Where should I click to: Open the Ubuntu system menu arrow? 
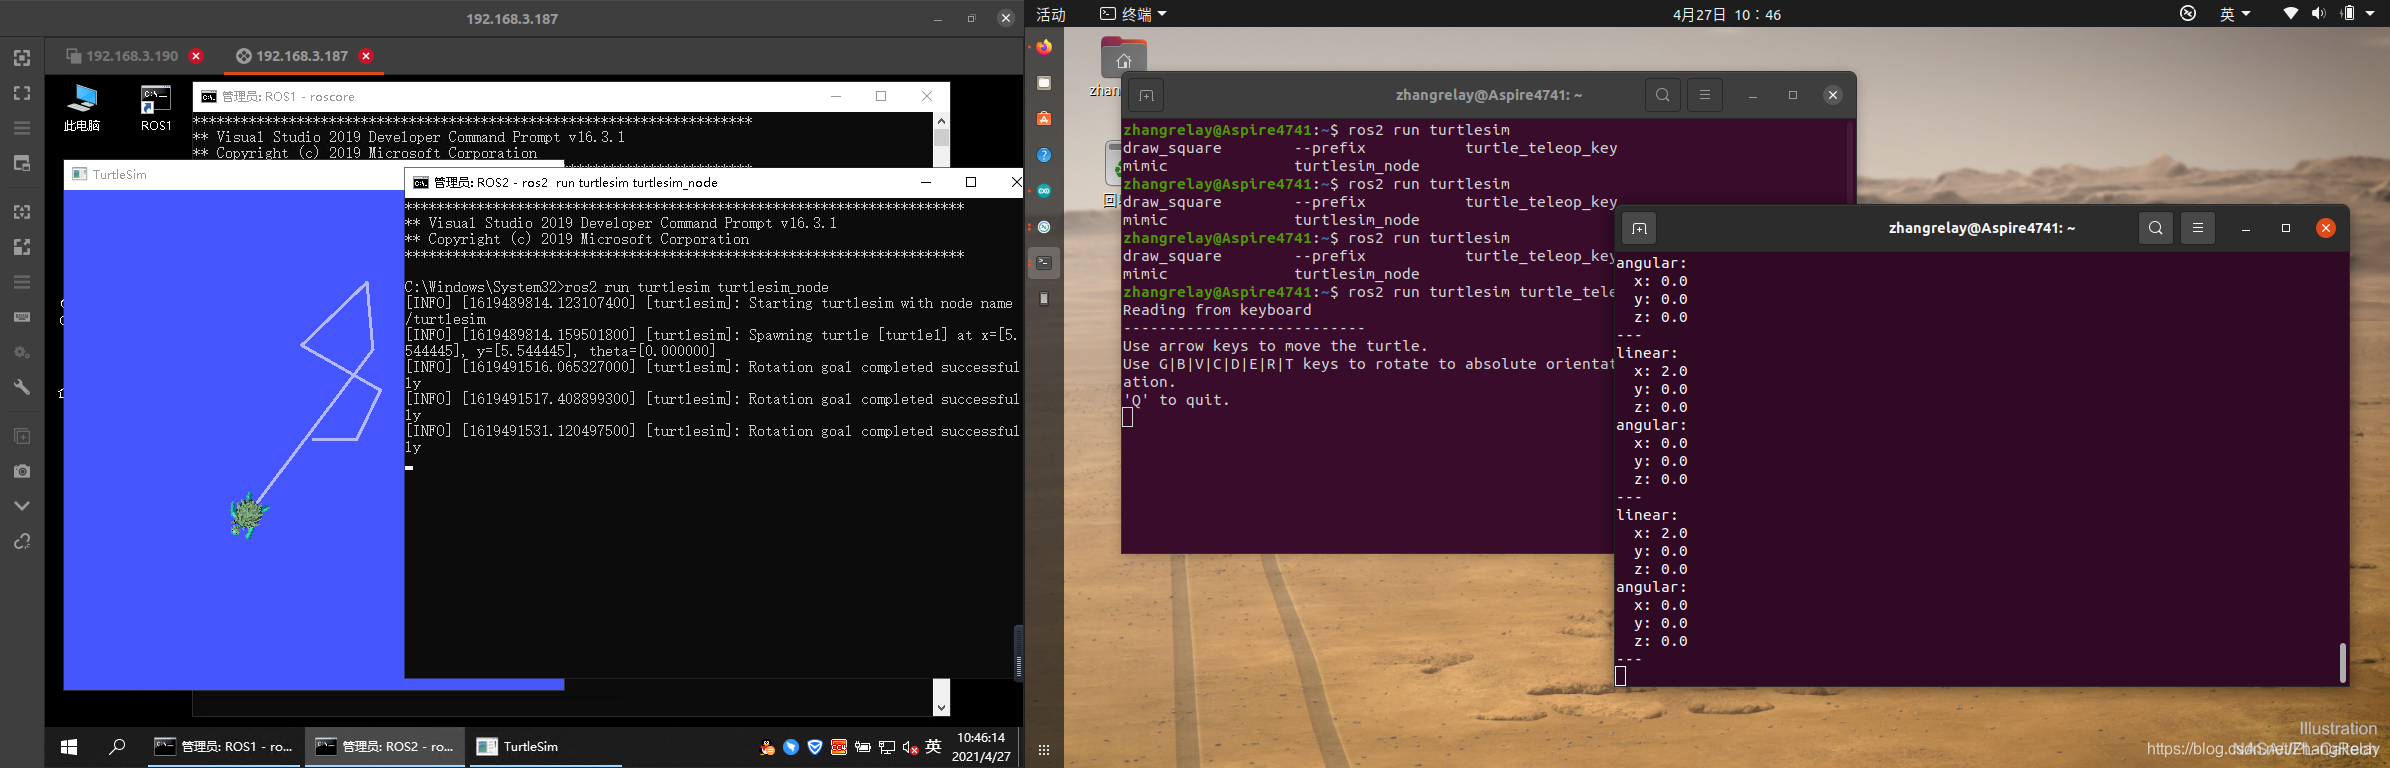(x=2370, y=13)
